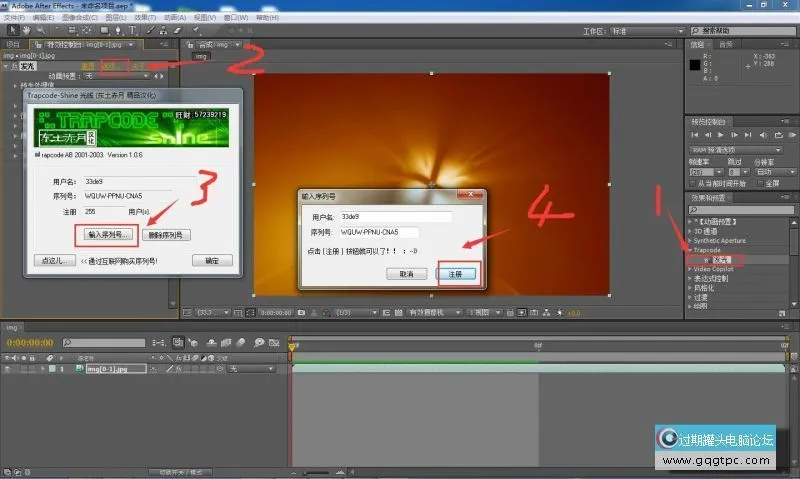
Task: Open the workspace '标准' dropdown
Action: [x=647, y=31]
